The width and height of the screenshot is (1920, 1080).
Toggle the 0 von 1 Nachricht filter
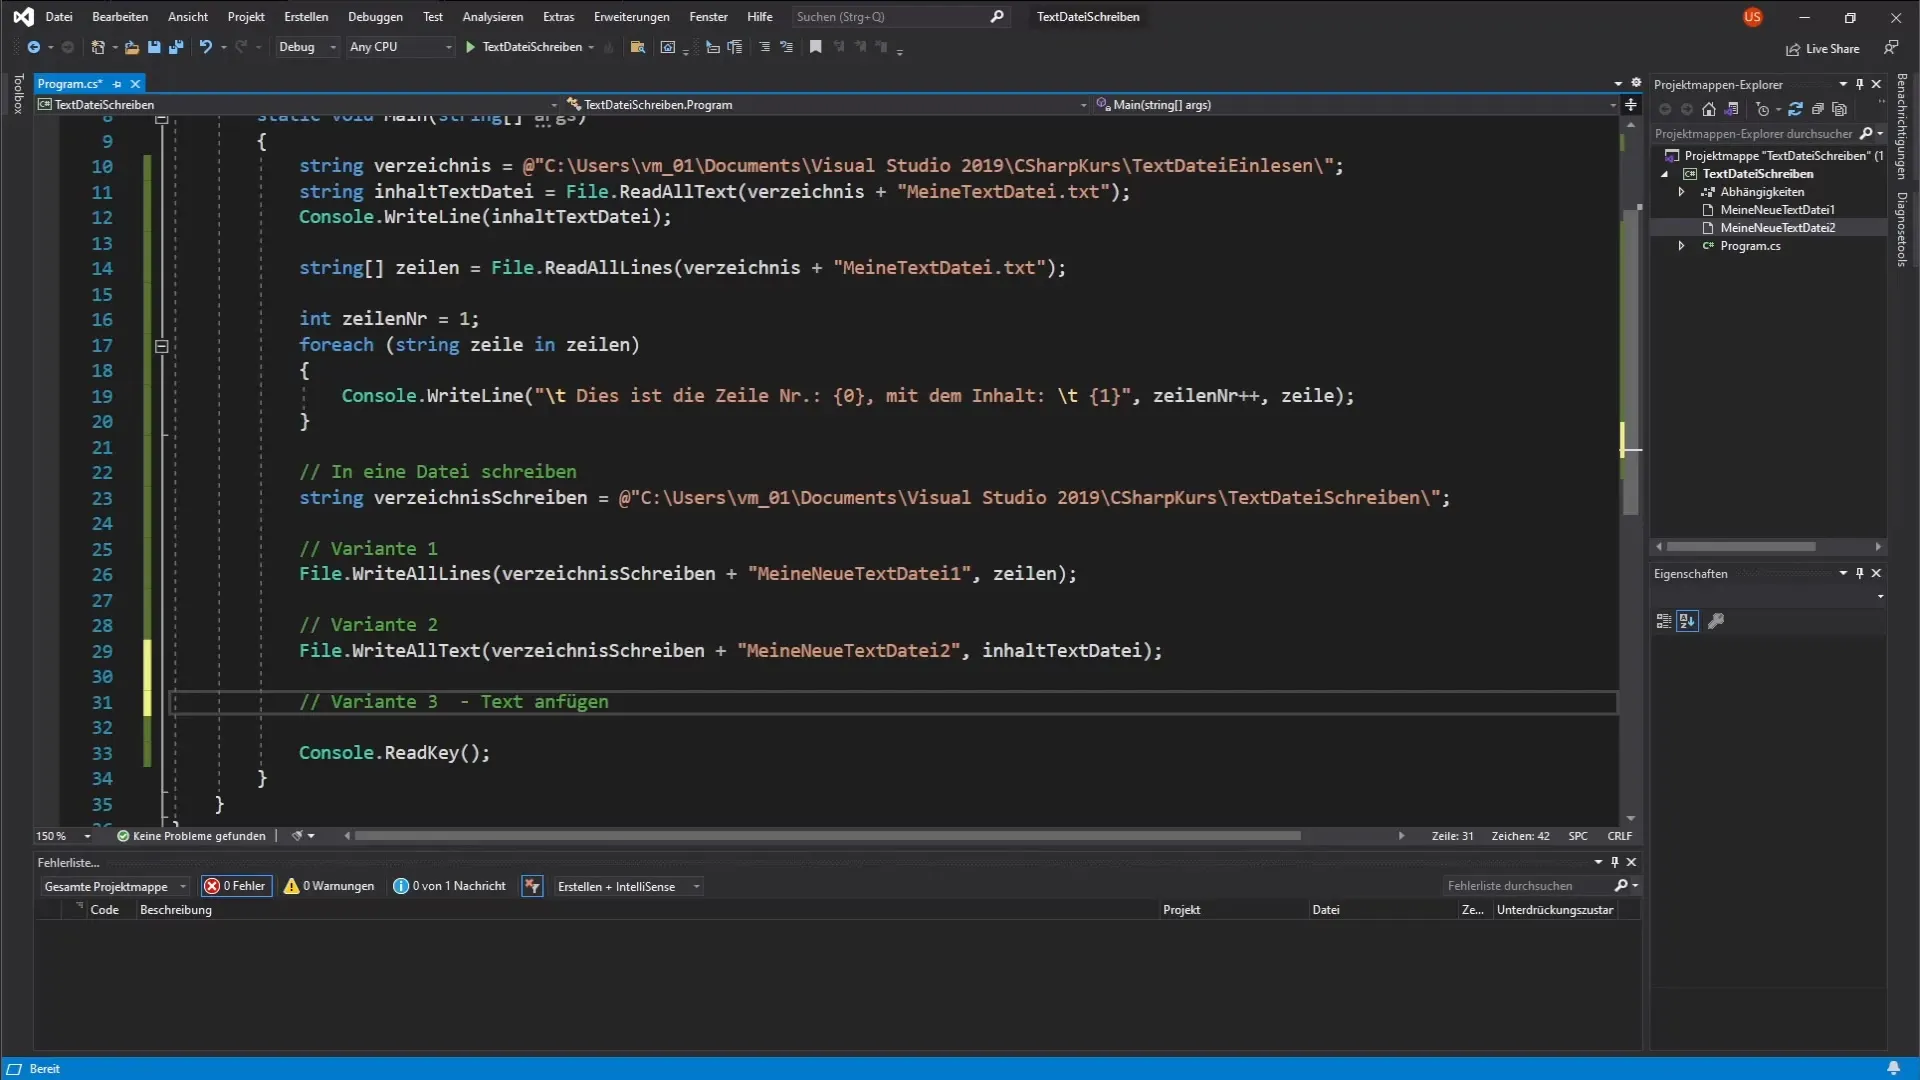click(450, 886)
